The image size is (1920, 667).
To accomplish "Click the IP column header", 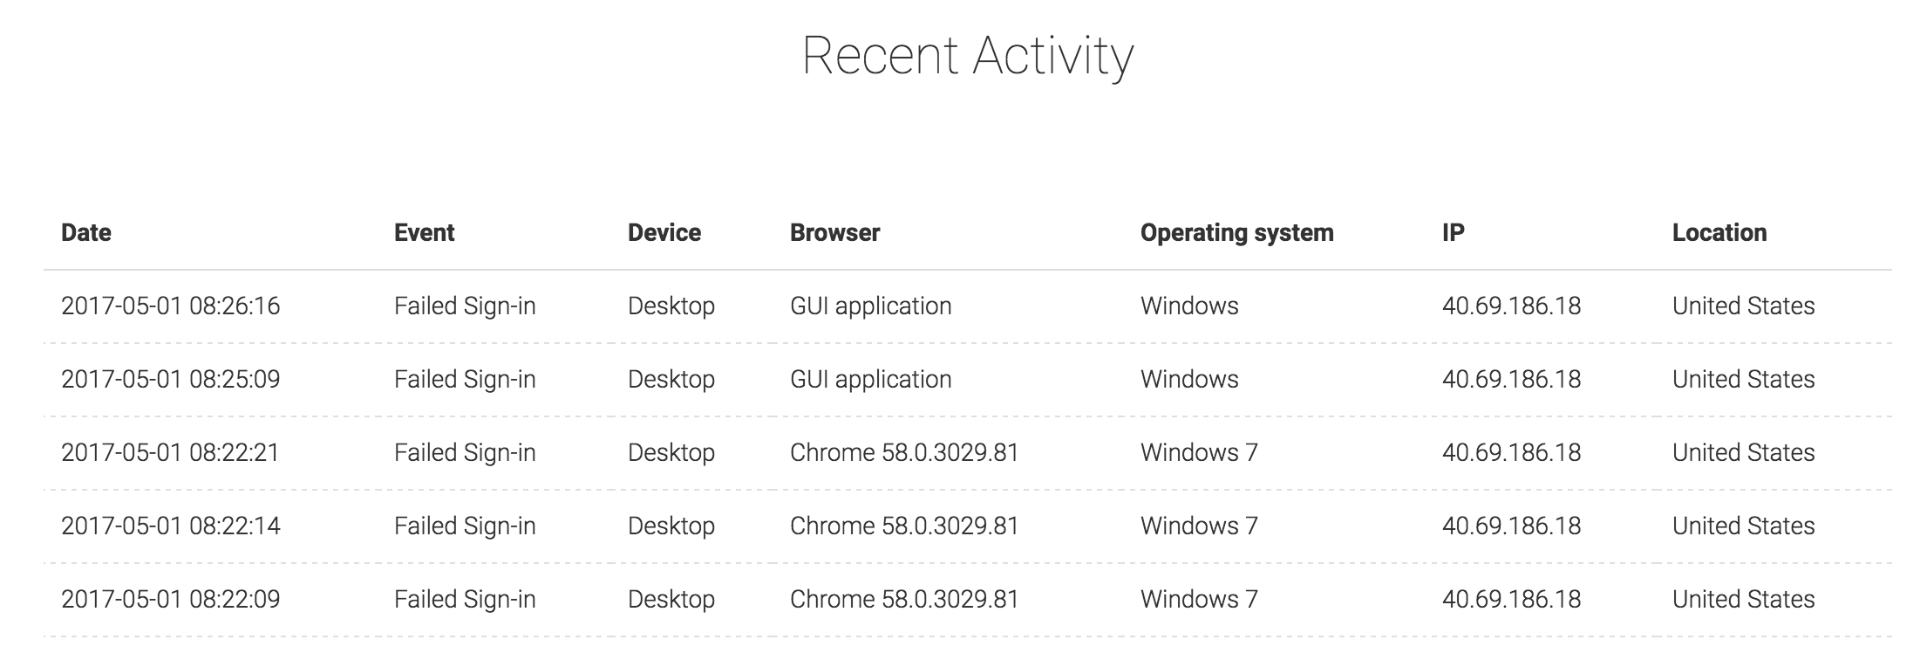I will pos(1453,233).
